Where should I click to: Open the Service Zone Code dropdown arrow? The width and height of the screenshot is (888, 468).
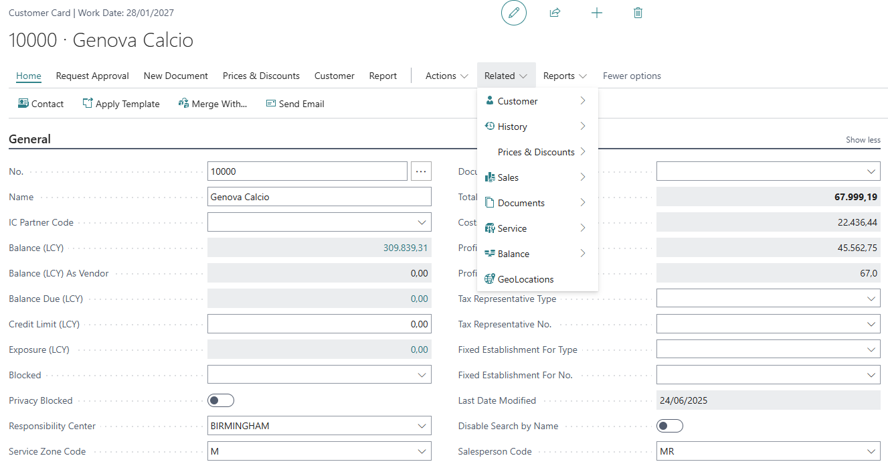pos(421,452)
